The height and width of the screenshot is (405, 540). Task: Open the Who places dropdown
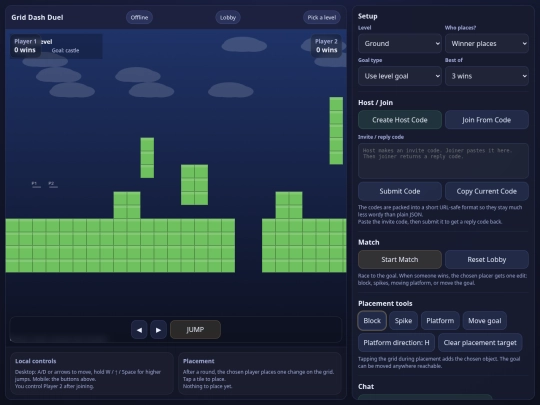(x=487, y=43)
